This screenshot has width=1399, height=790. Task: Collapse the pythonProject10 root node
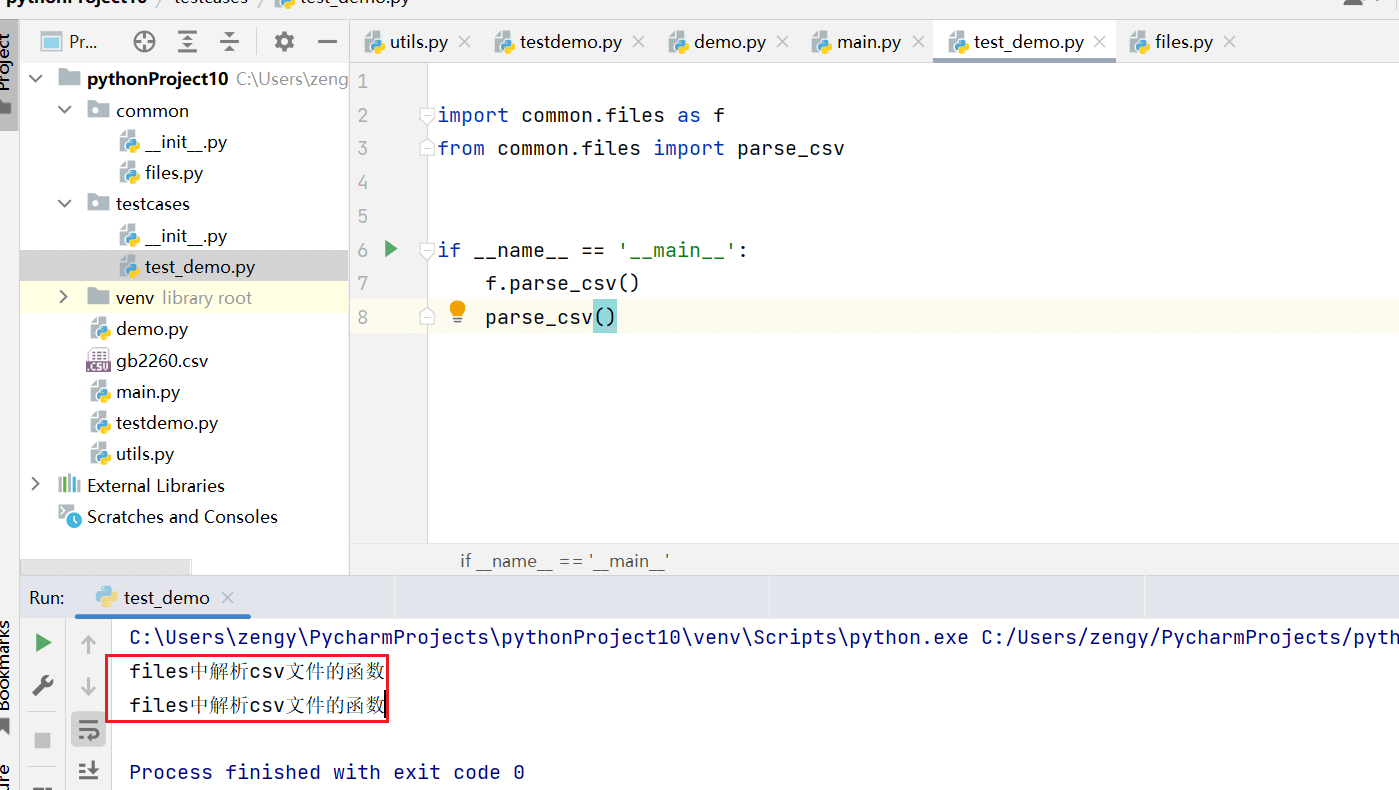coord(37,78)
